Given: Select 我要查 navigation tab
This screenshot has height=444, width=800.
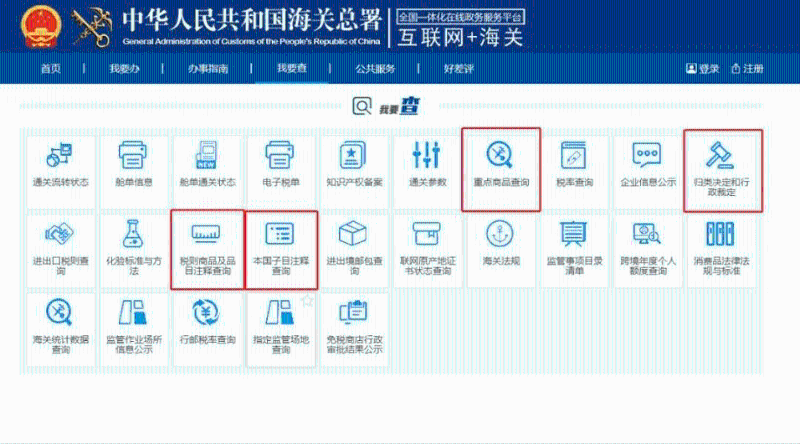Looking at the screenshot, I should [292, 68].
